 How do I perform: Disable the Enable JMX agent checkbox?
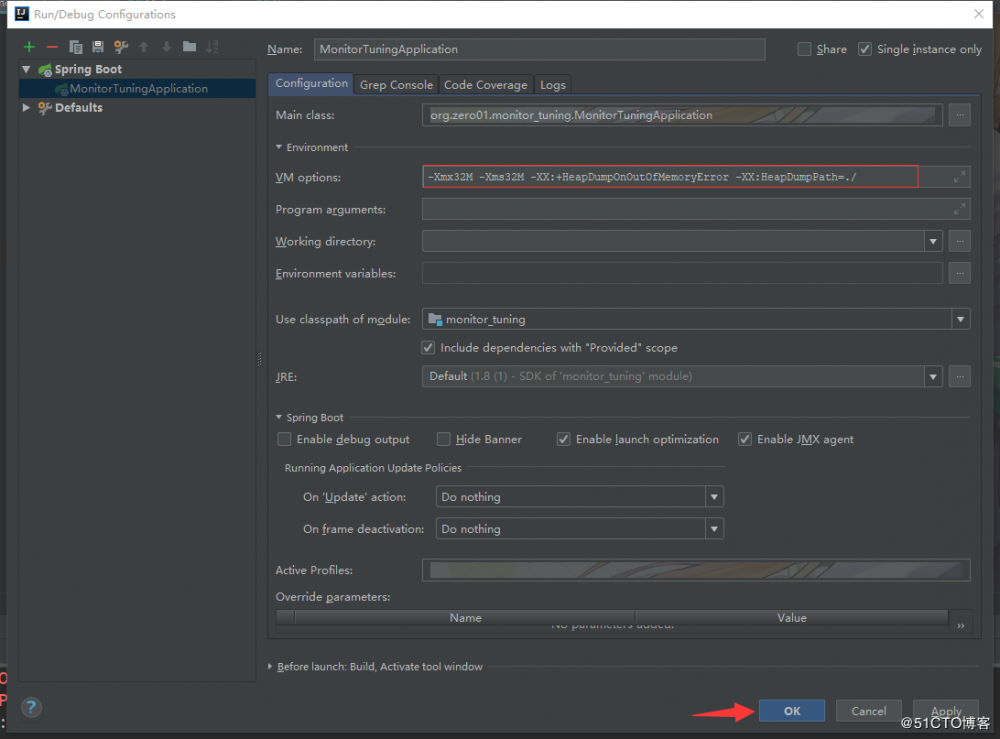click(x=745, y=439)
